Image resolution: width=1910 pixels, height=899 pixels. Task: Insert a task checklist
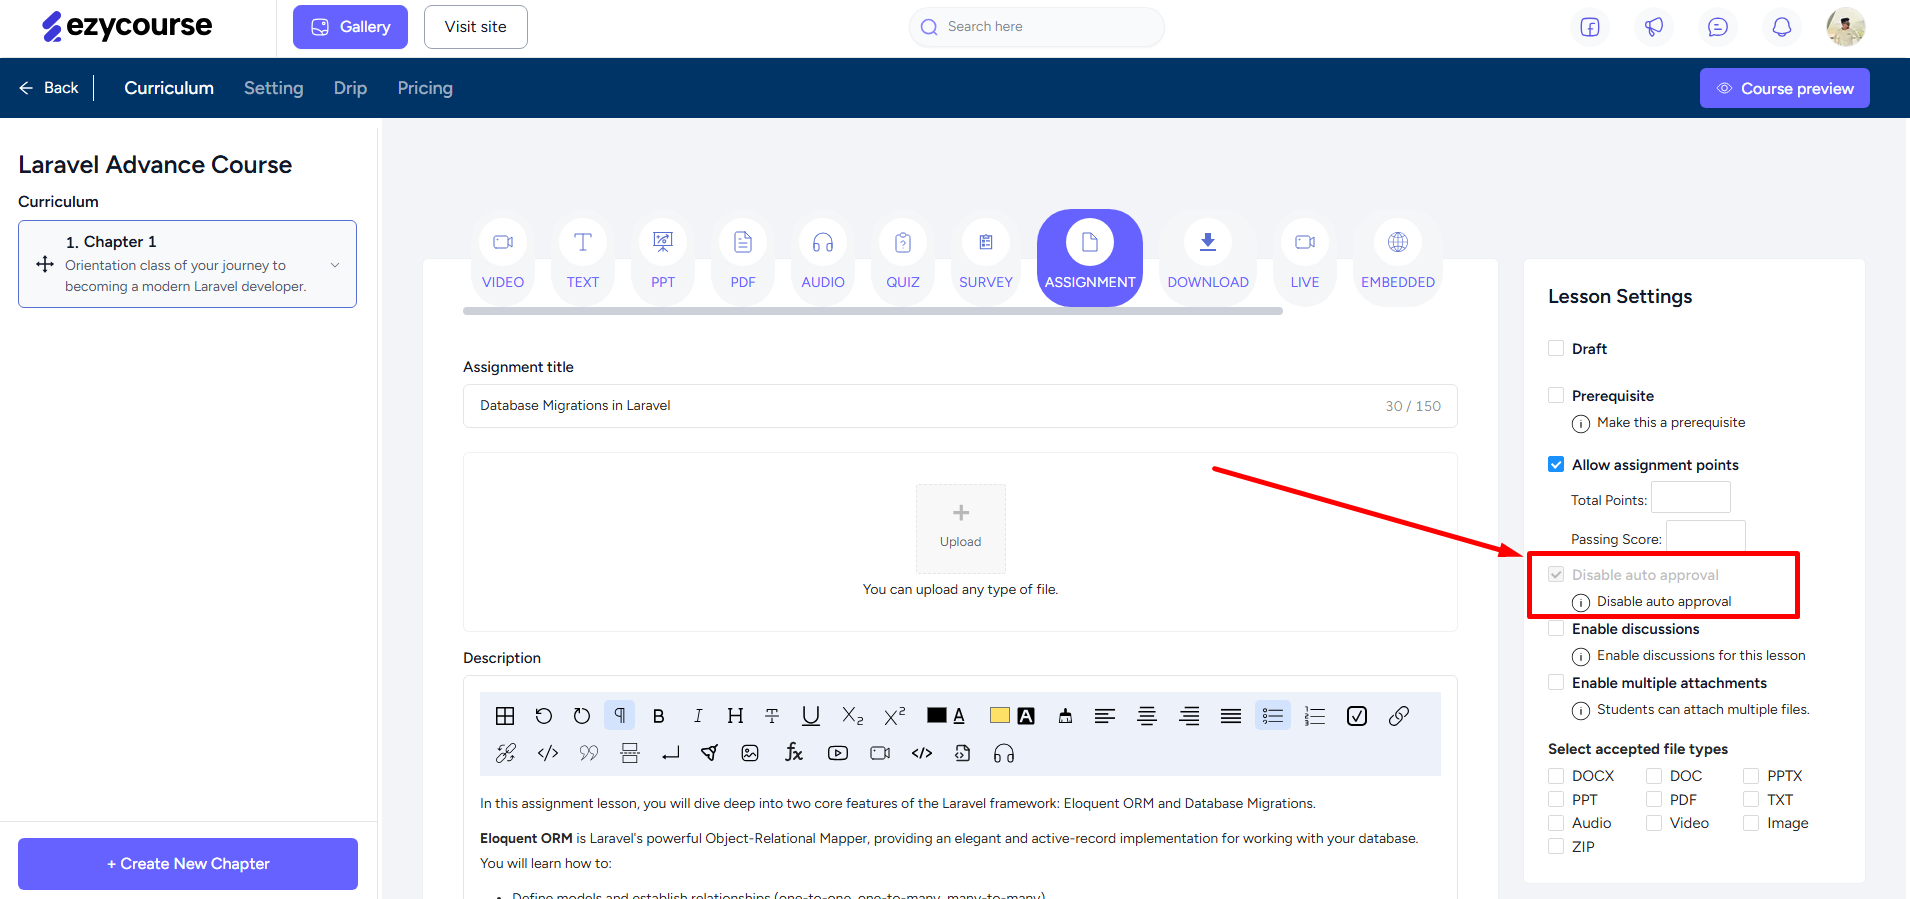coord(1357,716)
